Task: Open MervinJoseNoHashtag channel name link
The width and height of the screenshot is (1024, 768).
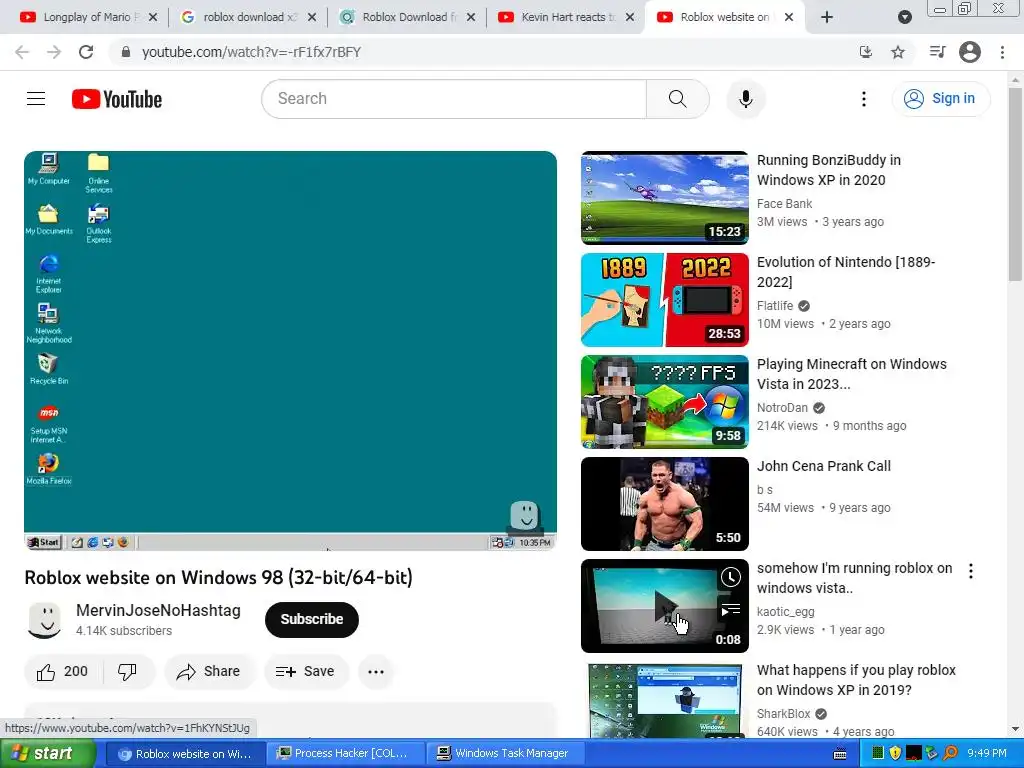Action: pyautogui.click(x=158, y=610)
